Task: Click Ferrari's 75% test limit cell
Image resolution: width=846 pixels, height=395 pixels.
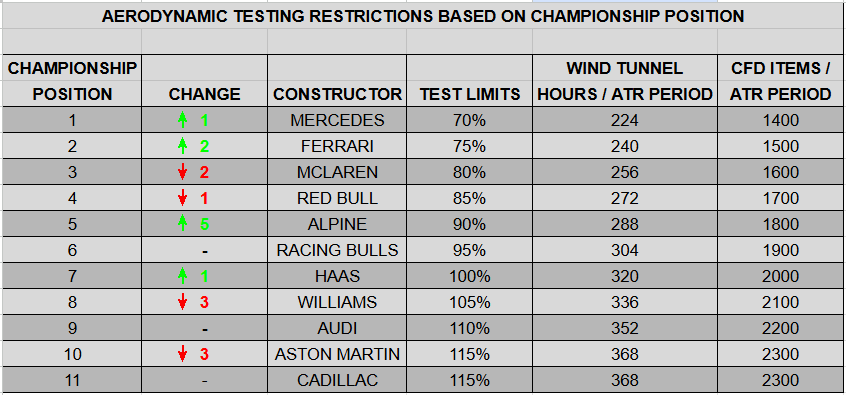Action: click(x=469, y=146)
